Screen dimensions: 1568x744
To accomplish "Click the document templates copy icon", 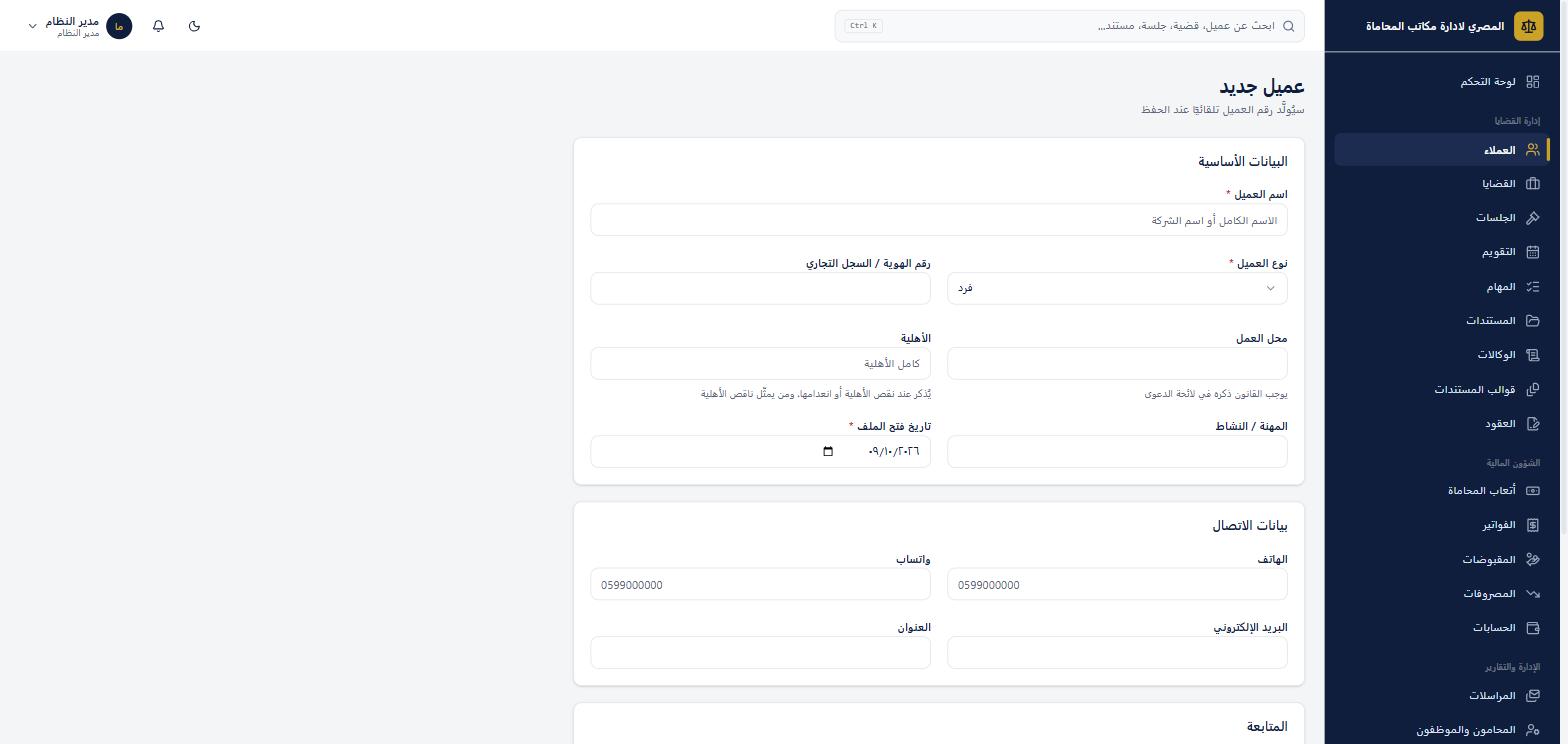I will (1533, 389).
